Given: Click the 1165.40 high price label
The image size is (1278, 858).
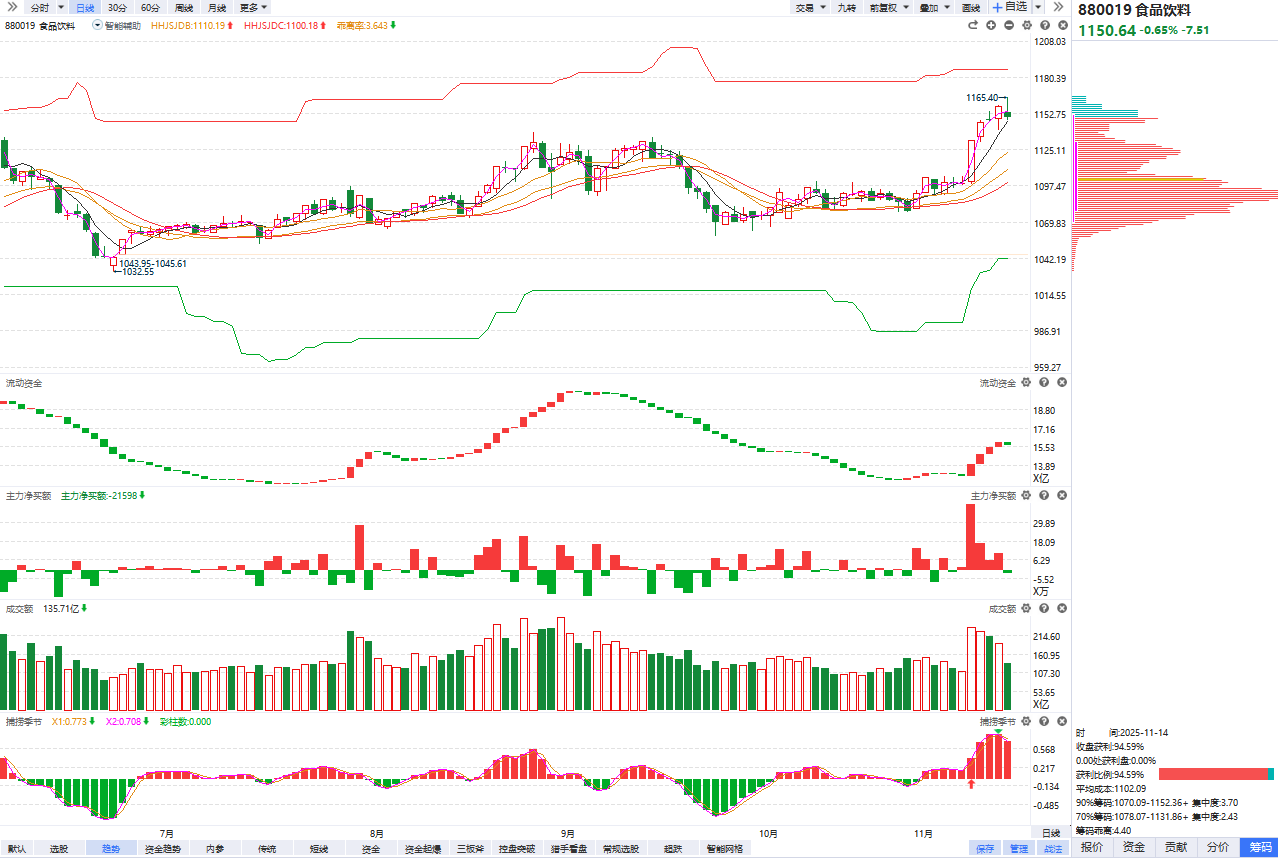Looking at the screenshot, I should 981,97.
